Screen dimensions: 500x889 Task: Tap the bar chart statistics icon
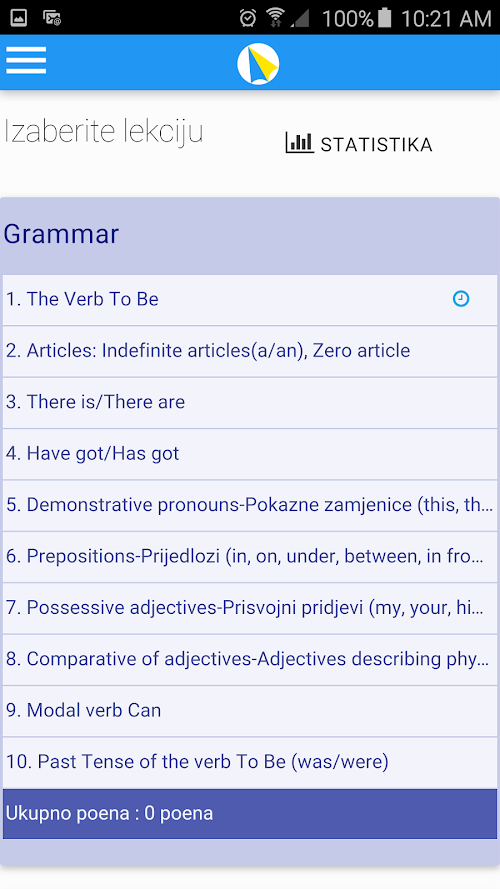tap(299, 143)
